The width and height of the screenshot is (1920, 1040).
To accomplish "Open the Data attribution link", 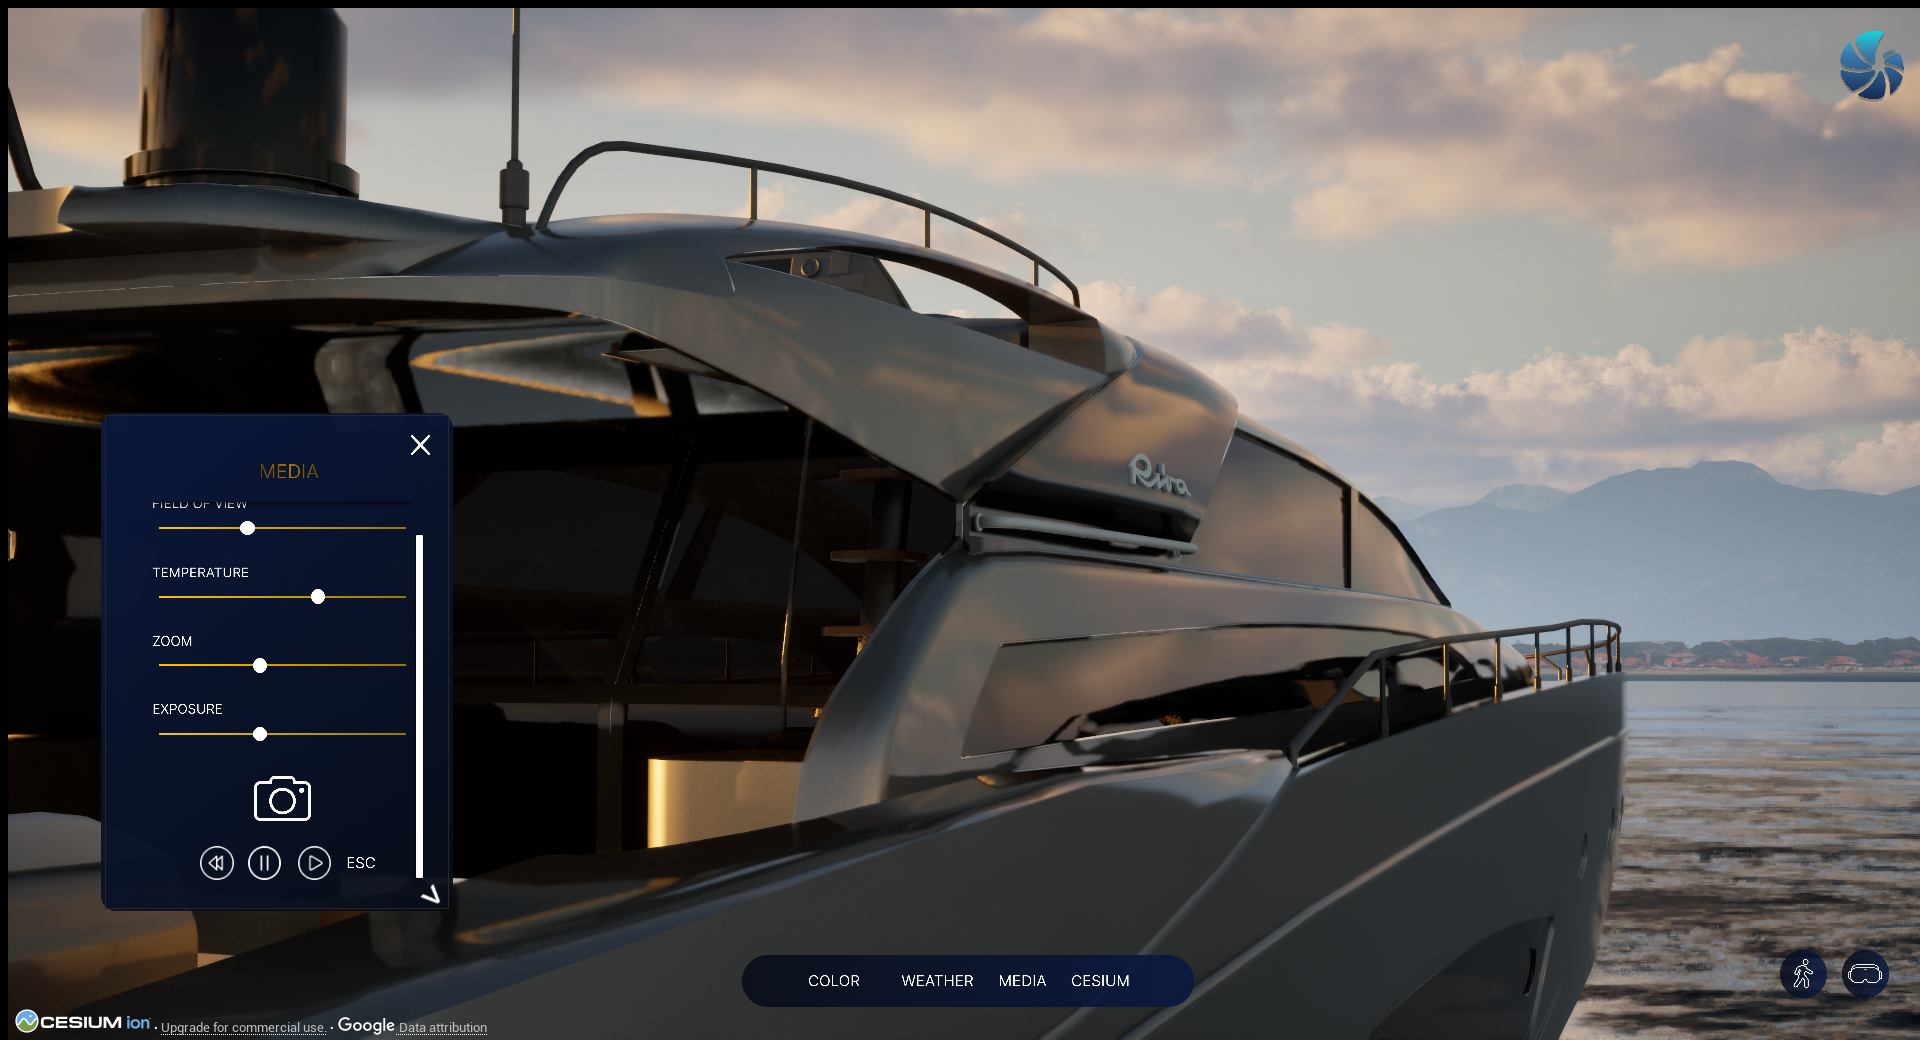I will point(442,1027).
